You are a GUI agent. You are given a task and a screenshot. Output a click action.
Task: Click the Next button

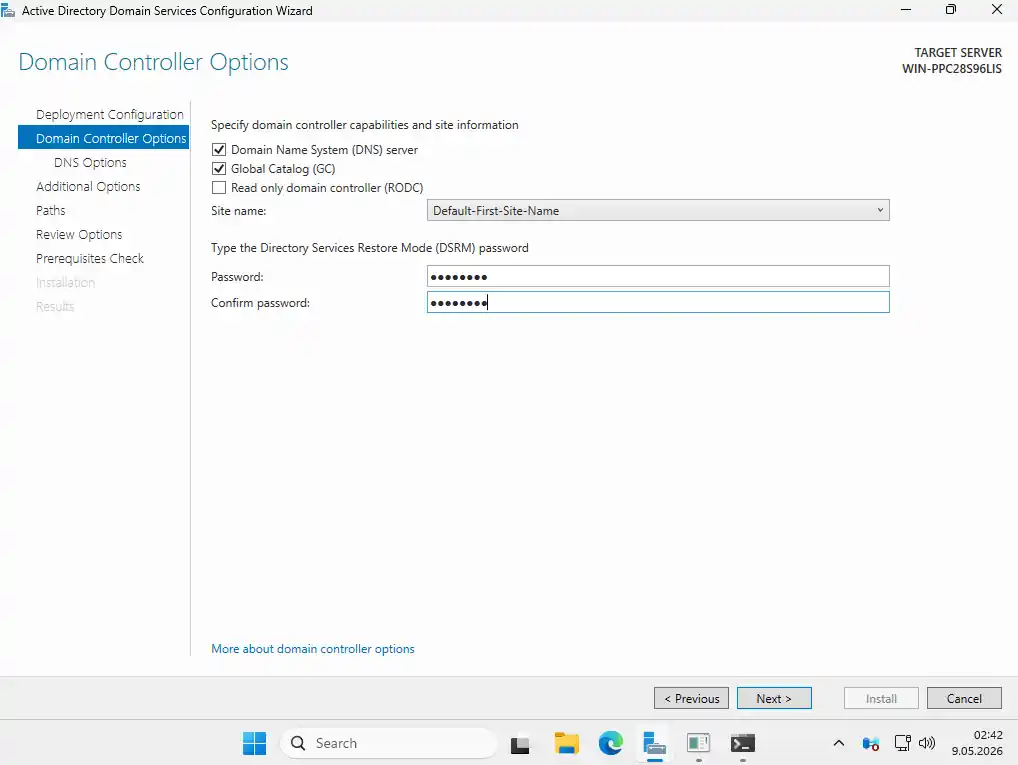click(774, 698)
